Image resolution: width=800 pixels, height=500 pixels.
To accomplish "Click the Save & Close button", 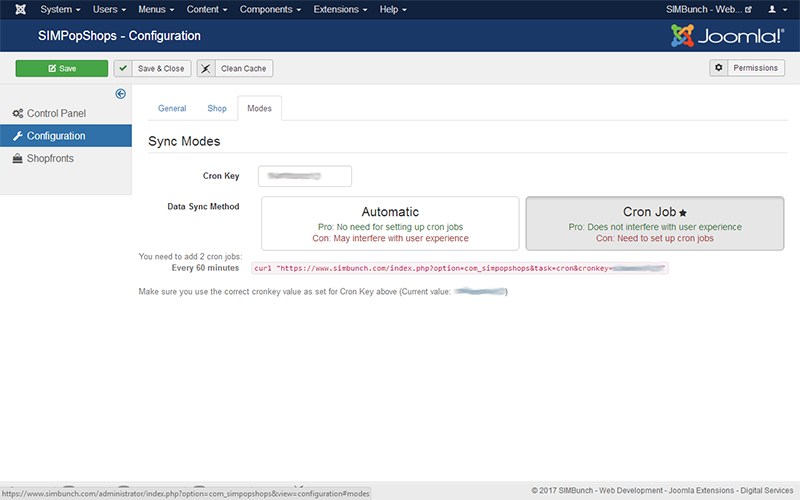I will tap(152, 68).
